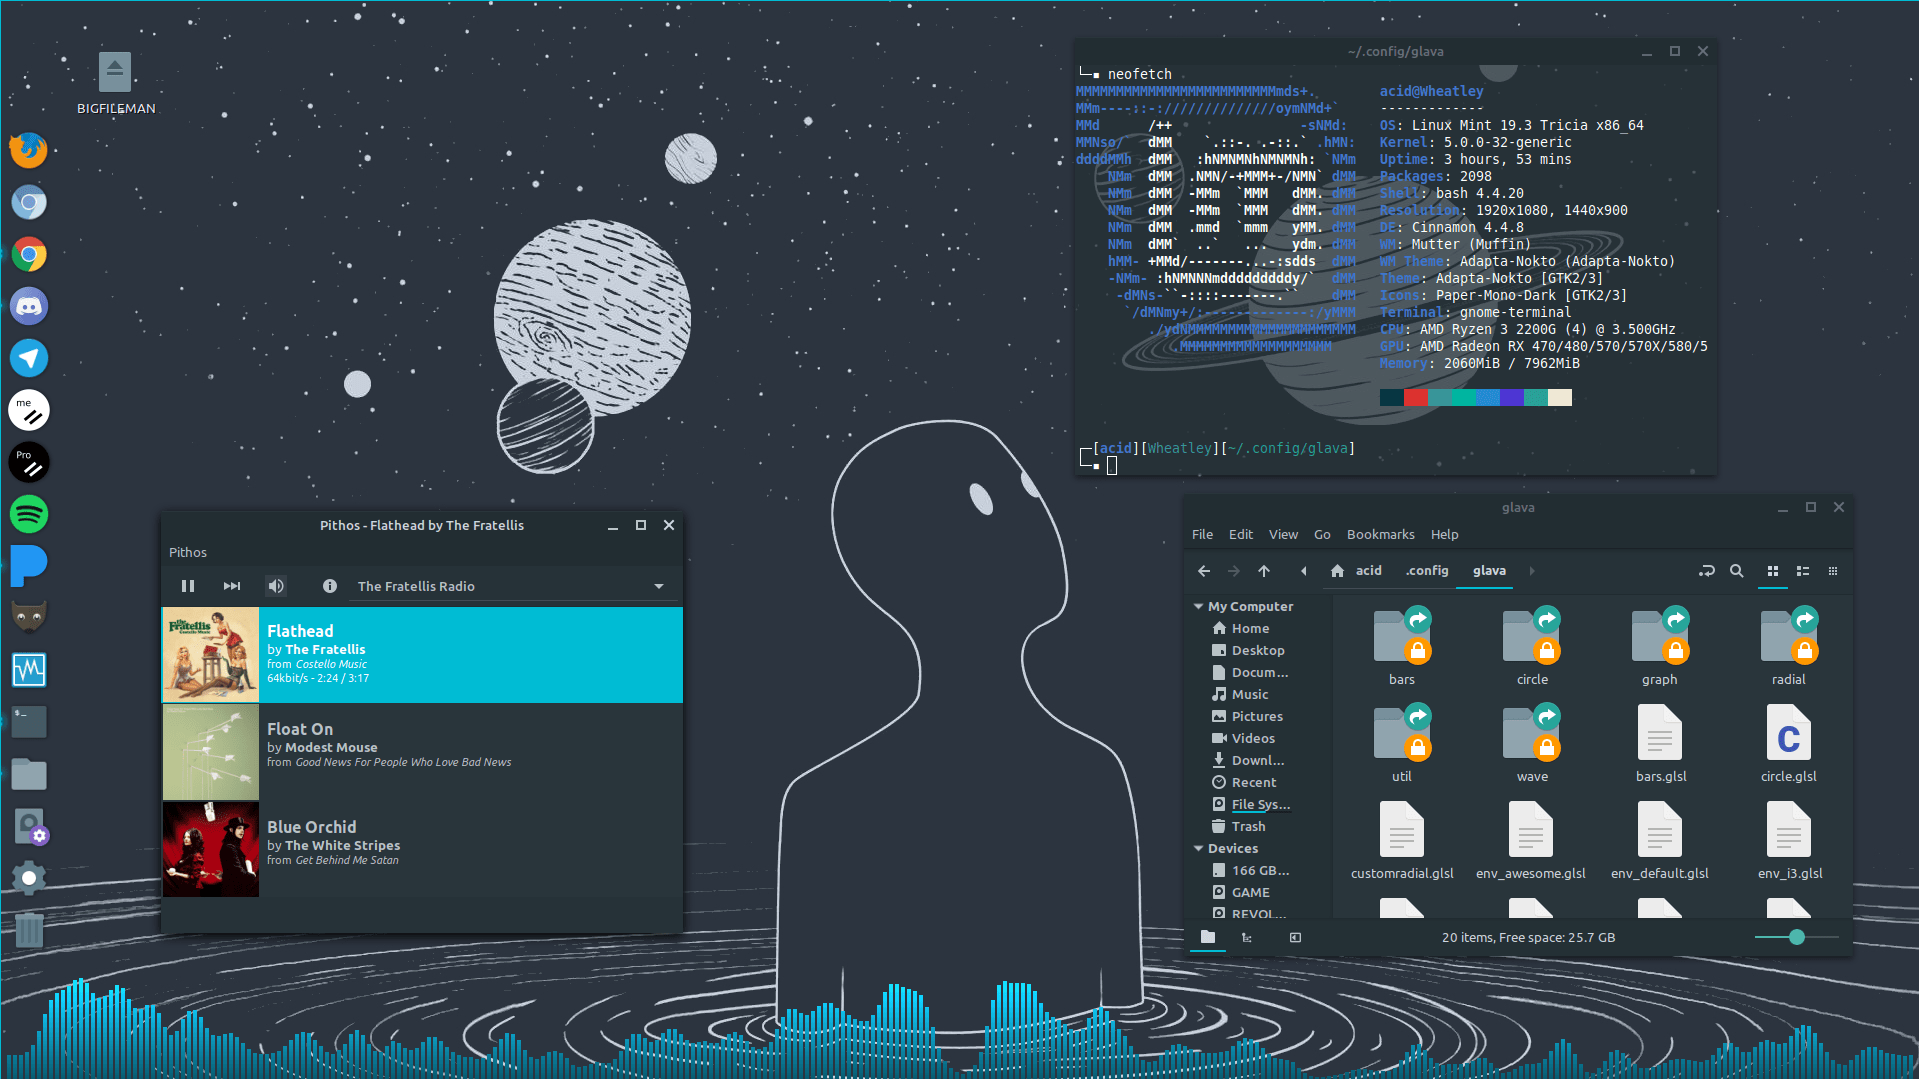Switch the sidebar to treeview mode
Viewport: 1919px width, 1079px height.
1246,937
